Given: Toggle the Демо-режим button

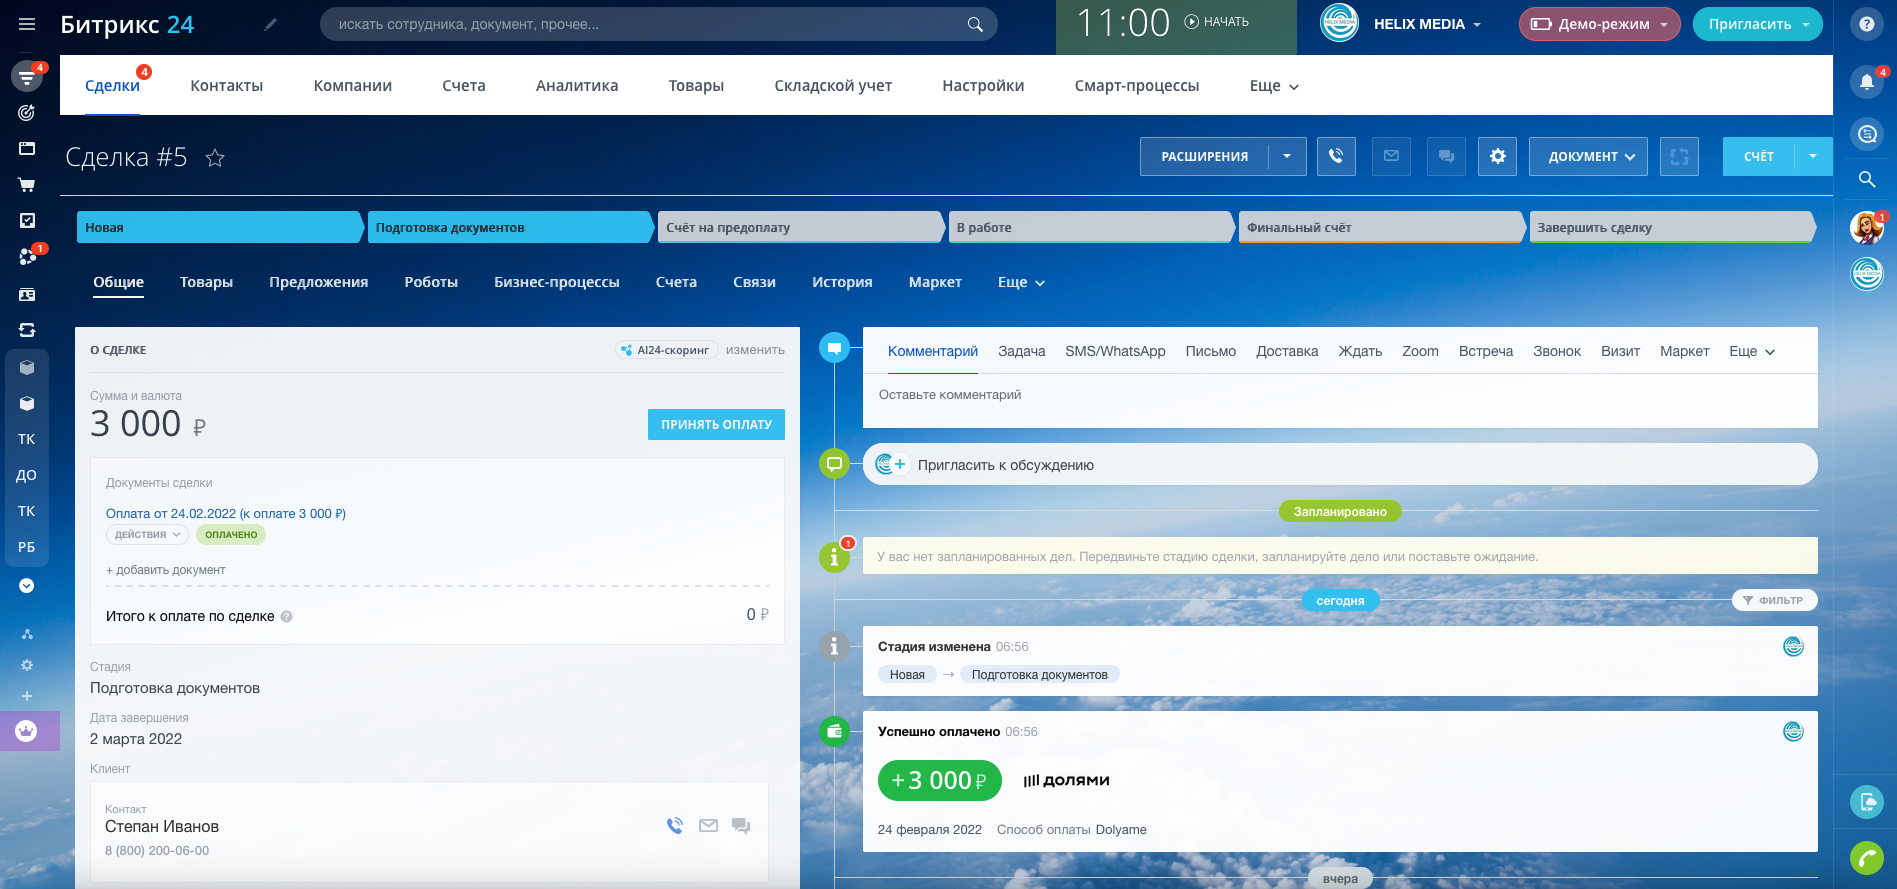Looking at the screenshot, I should pos(1599,24).
